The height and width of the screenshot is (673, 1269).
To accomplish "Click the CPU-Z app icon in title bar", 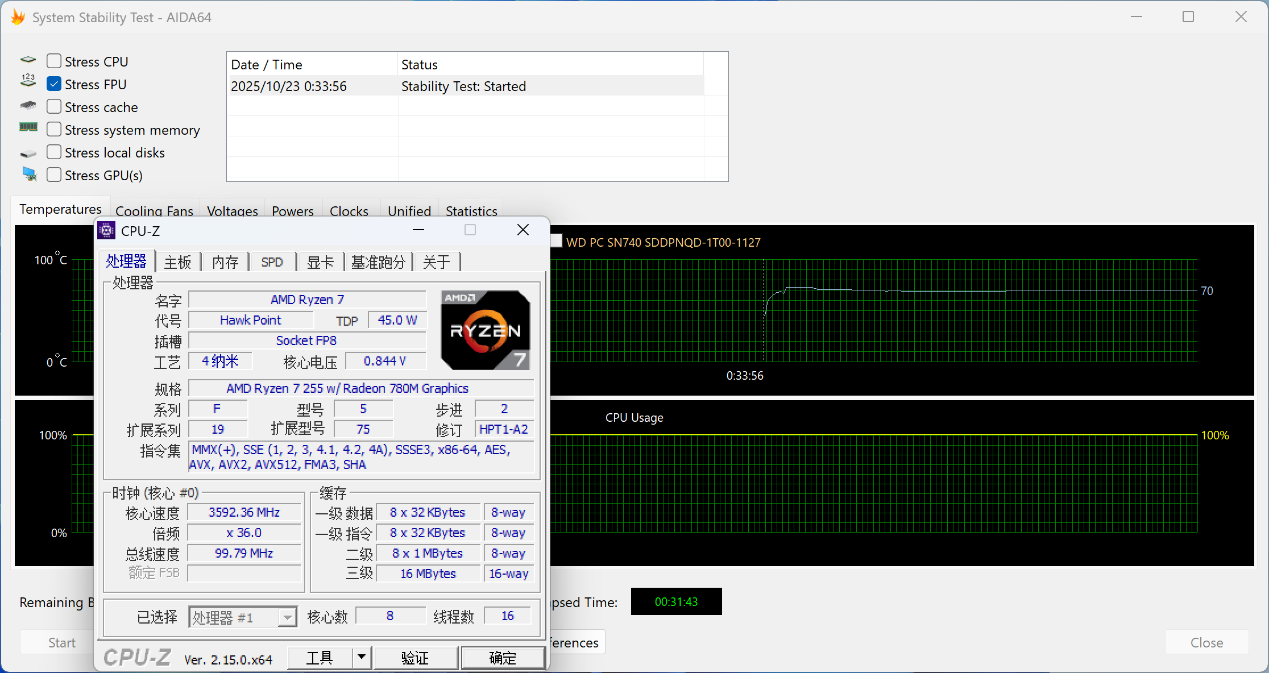I will click(x=106, y=231).
